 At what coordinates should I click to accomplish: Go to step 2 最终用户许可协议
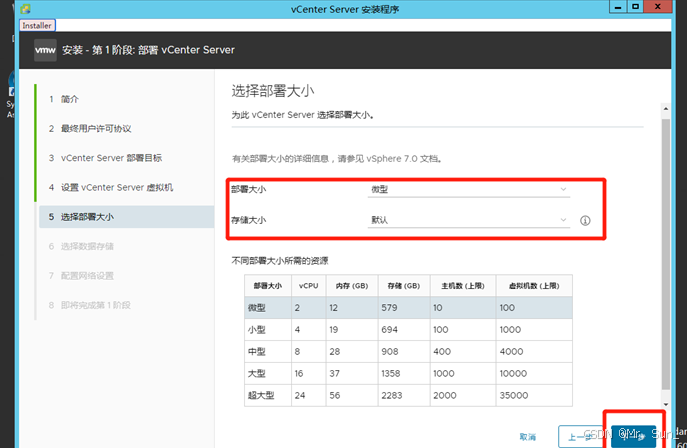click(90, 128)
